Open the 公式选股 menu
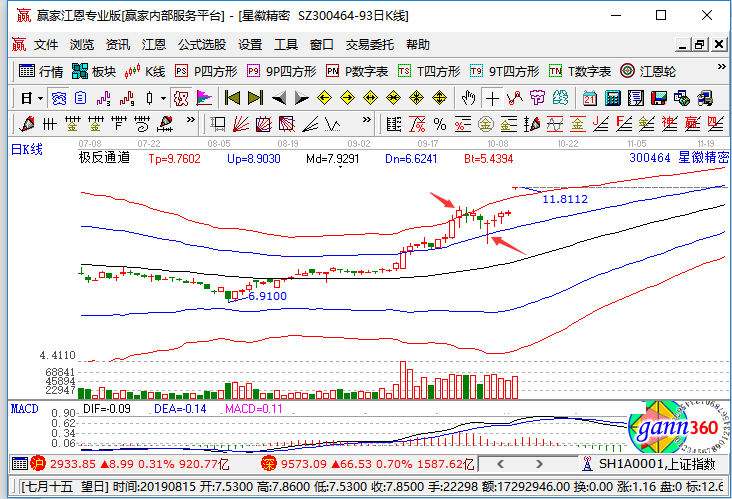The width and height of the screenshot is (732, 499). tap(202, 45)
